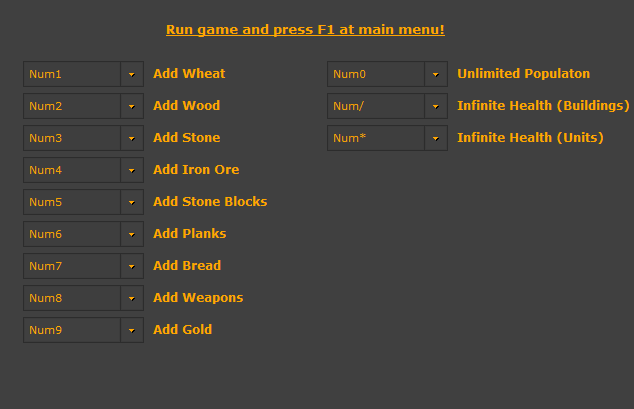Select the Infinite Health (Buildings) label
Image resolution: width=634 pixels, height=409 pixels.
click(543, 106)
